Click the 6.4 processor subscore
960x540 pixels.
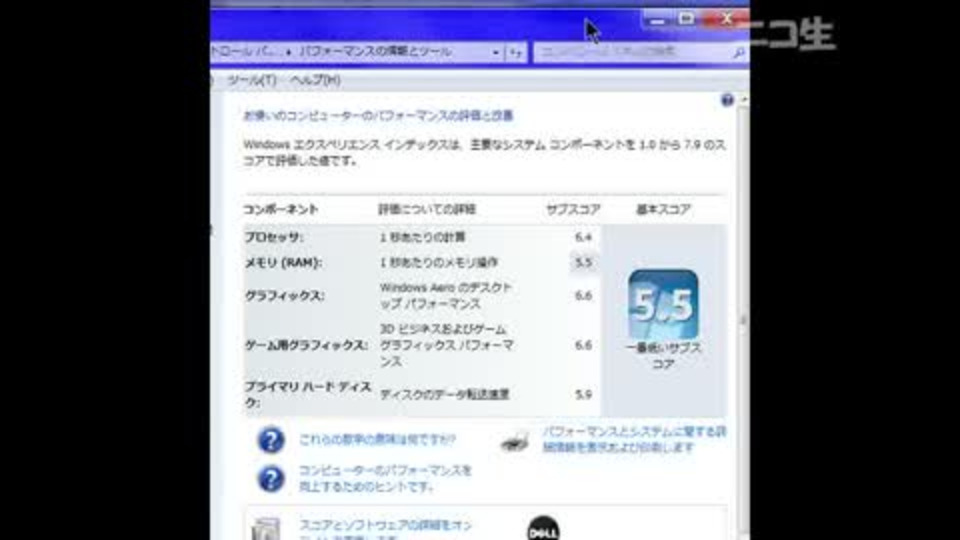[x=583, y=238]
